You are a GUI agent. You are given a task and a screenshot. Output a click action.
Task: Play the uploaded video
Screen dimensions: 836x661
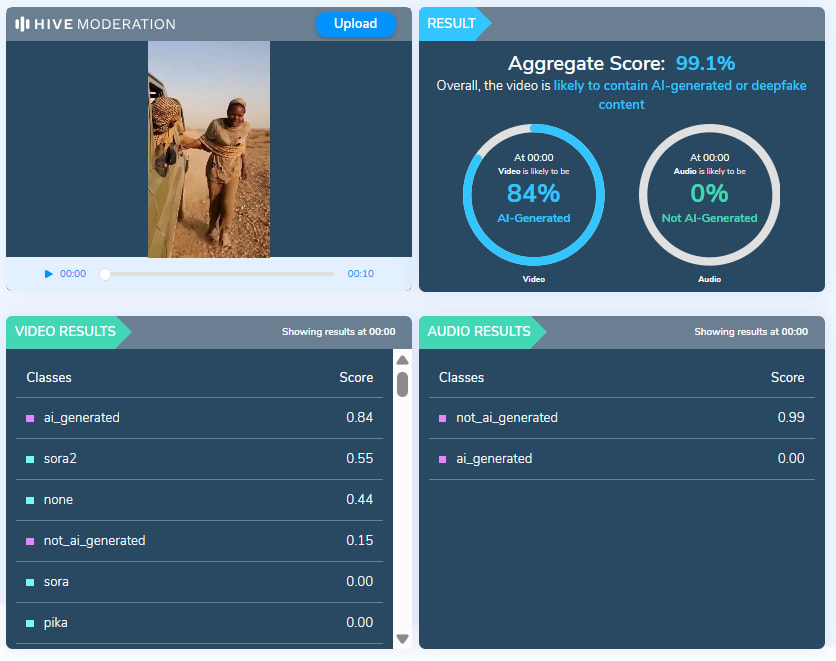[48, 274]
